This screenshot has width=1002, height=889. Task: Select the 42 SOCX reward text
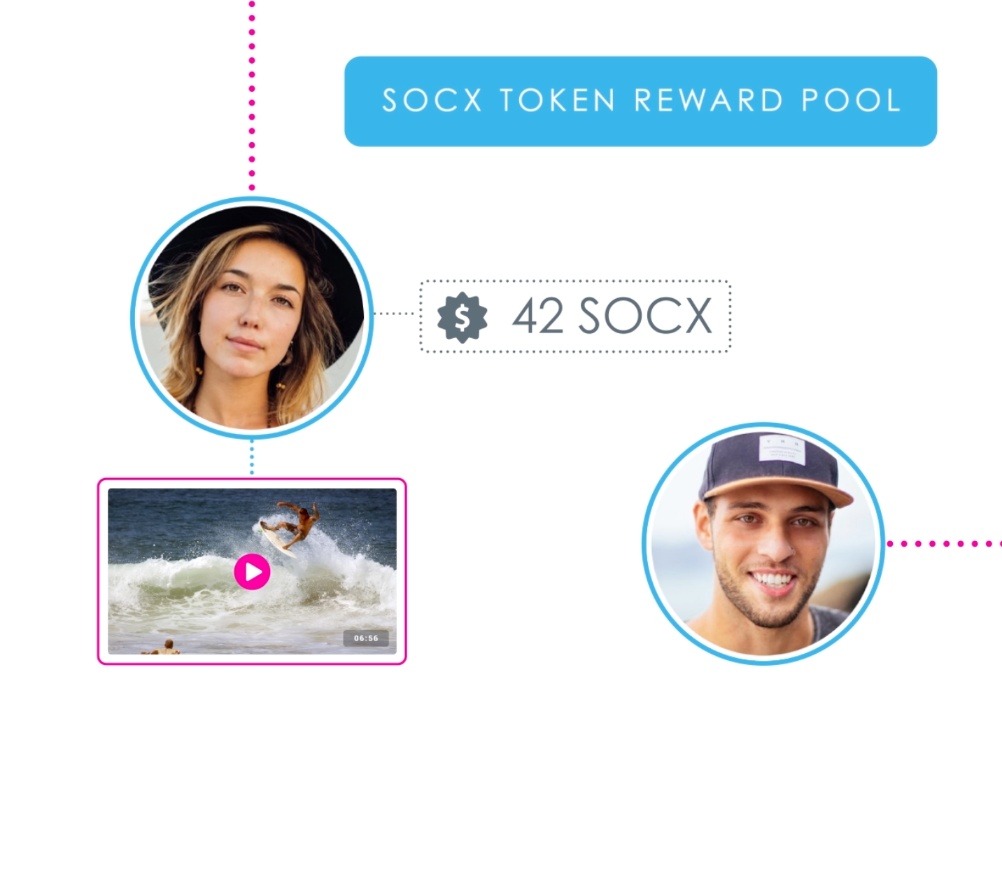(612, 316)
